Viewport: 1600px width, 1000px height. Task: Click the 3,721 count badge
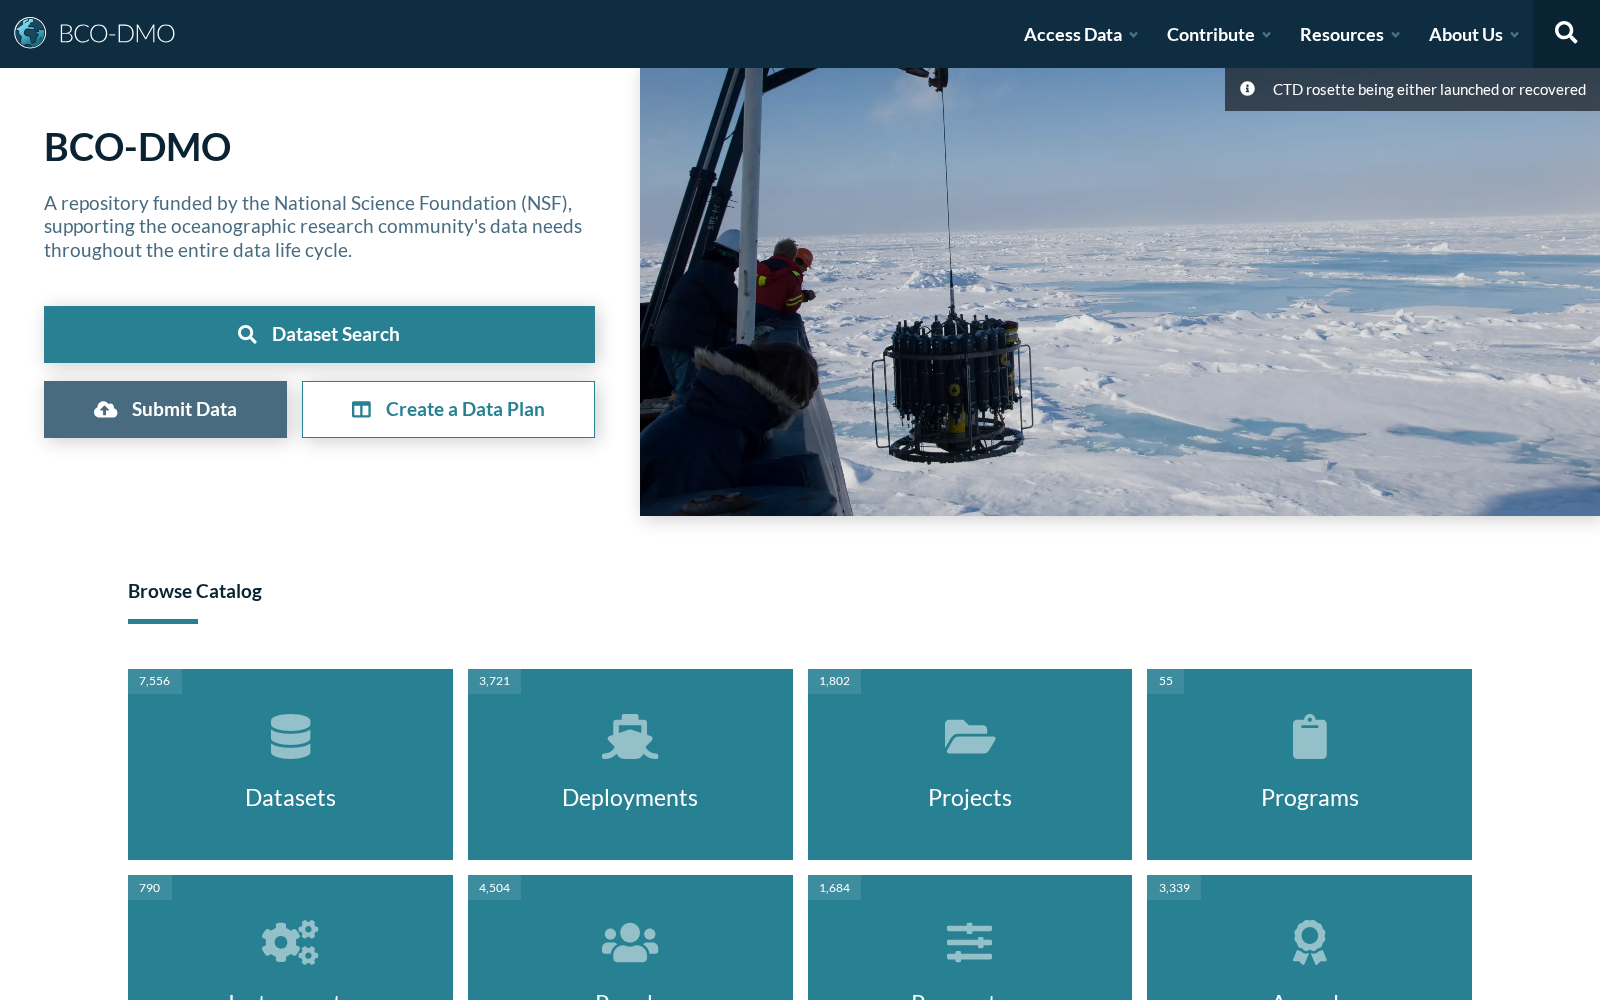(494, 681)
